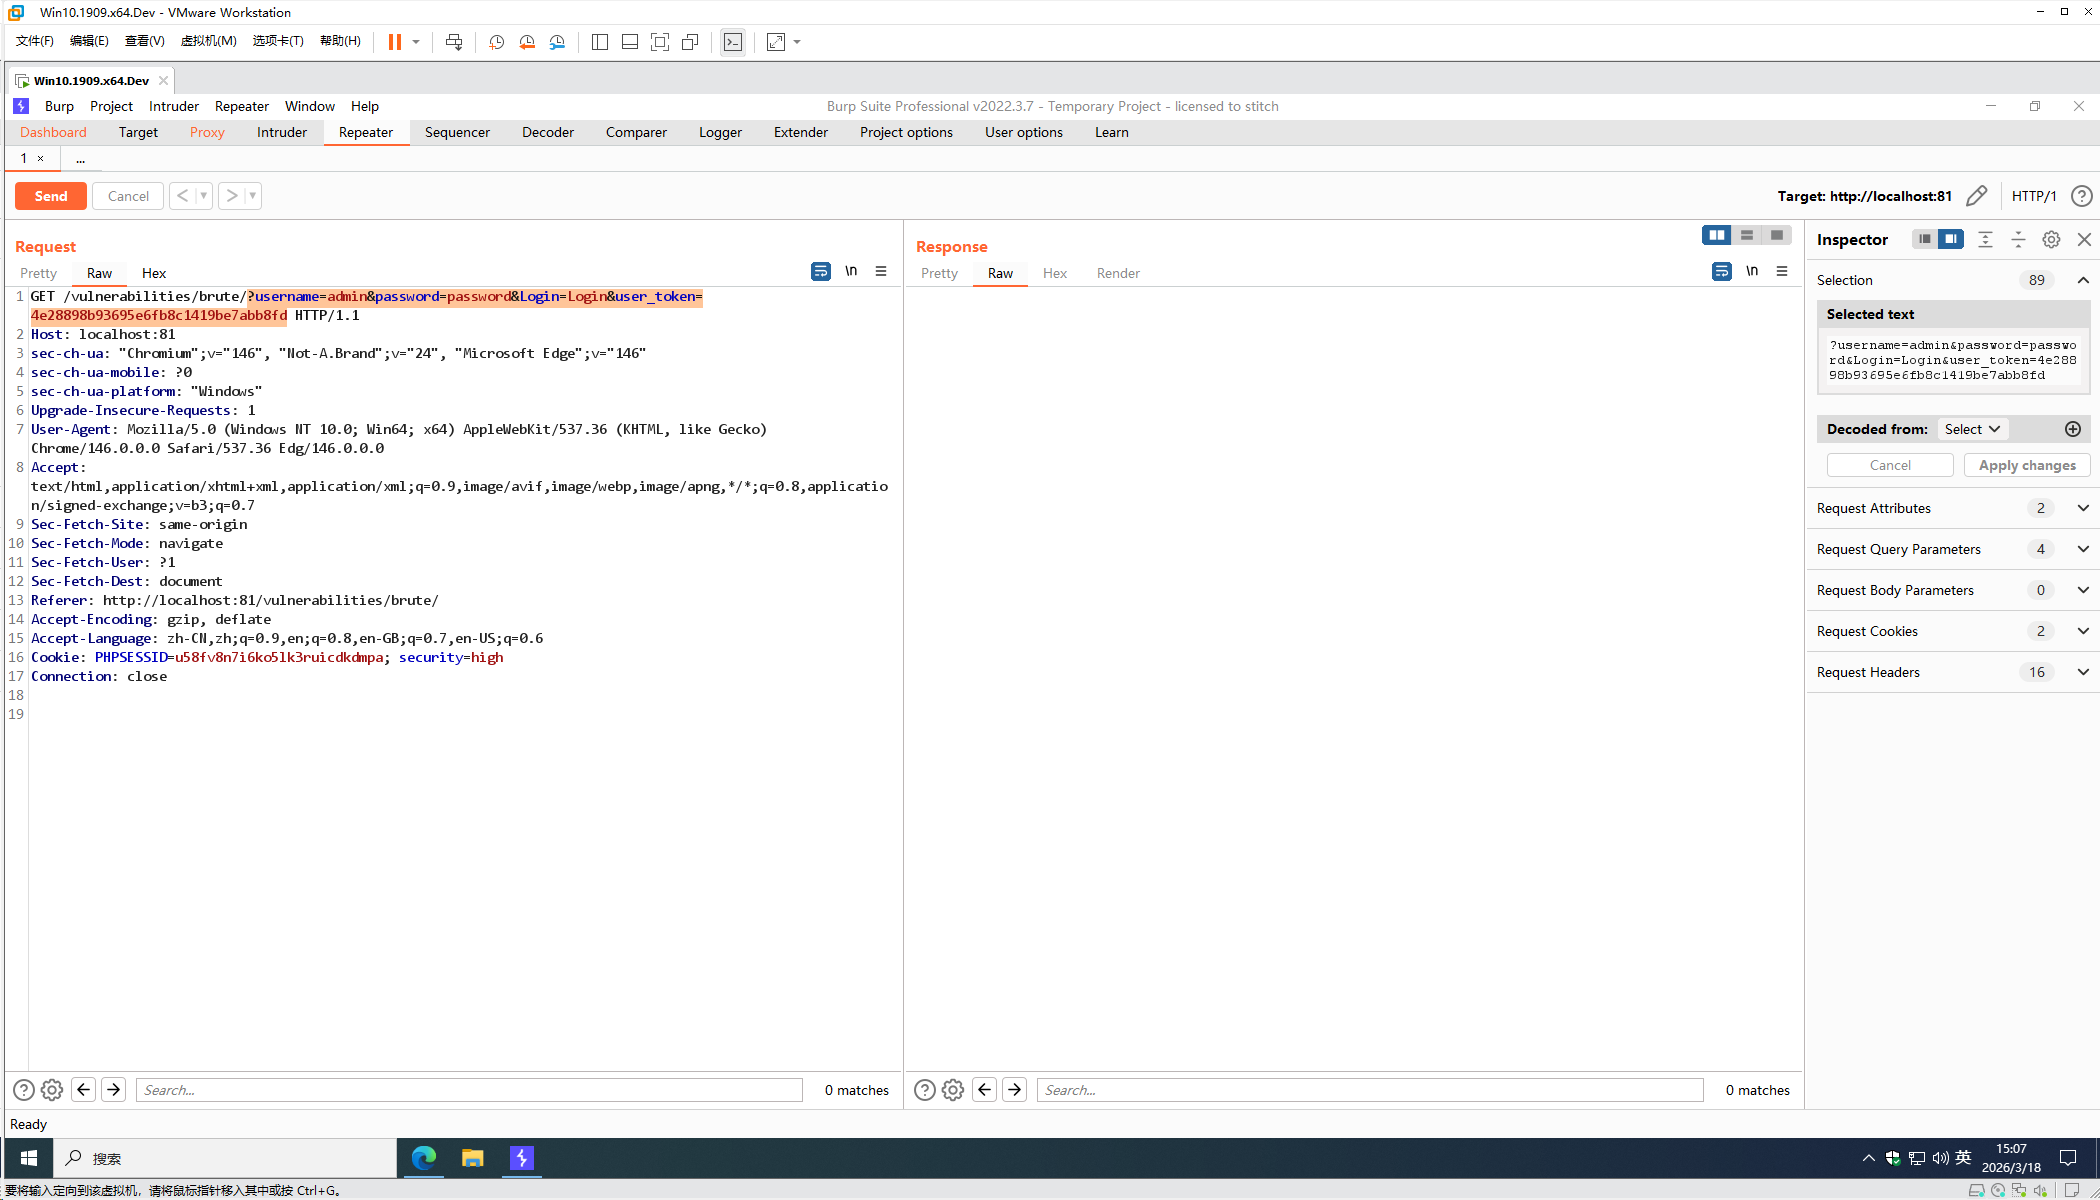Image resolution: width=2100 pixels, height=1200 pixels.
Task: Toggle word wrap in Request panel
Action: [x=820, y=272]
